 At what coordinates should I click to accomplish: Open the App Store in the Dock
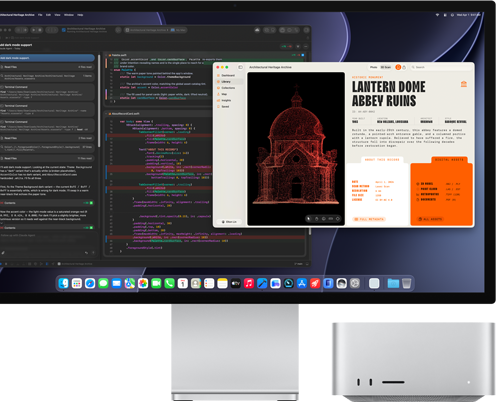click(x=302, y=283)
